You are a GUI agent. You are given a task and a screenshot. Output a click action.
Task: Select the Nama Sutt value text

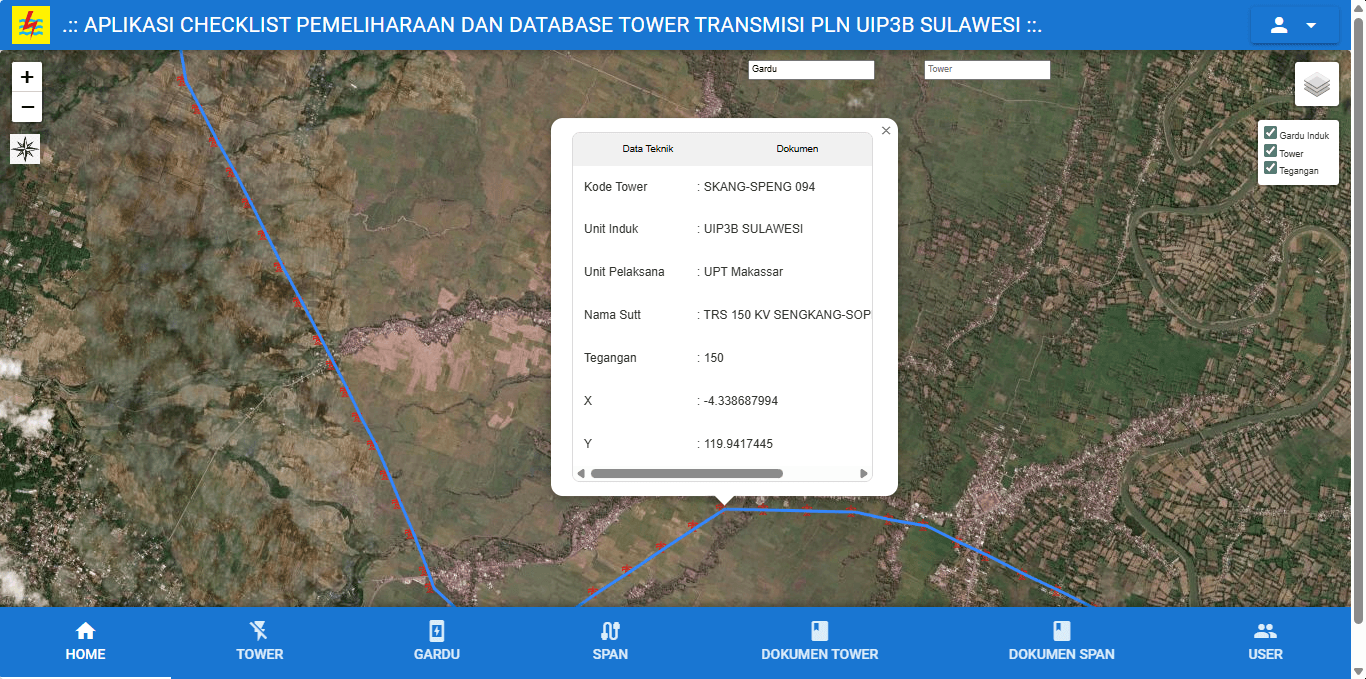(787, 315)
